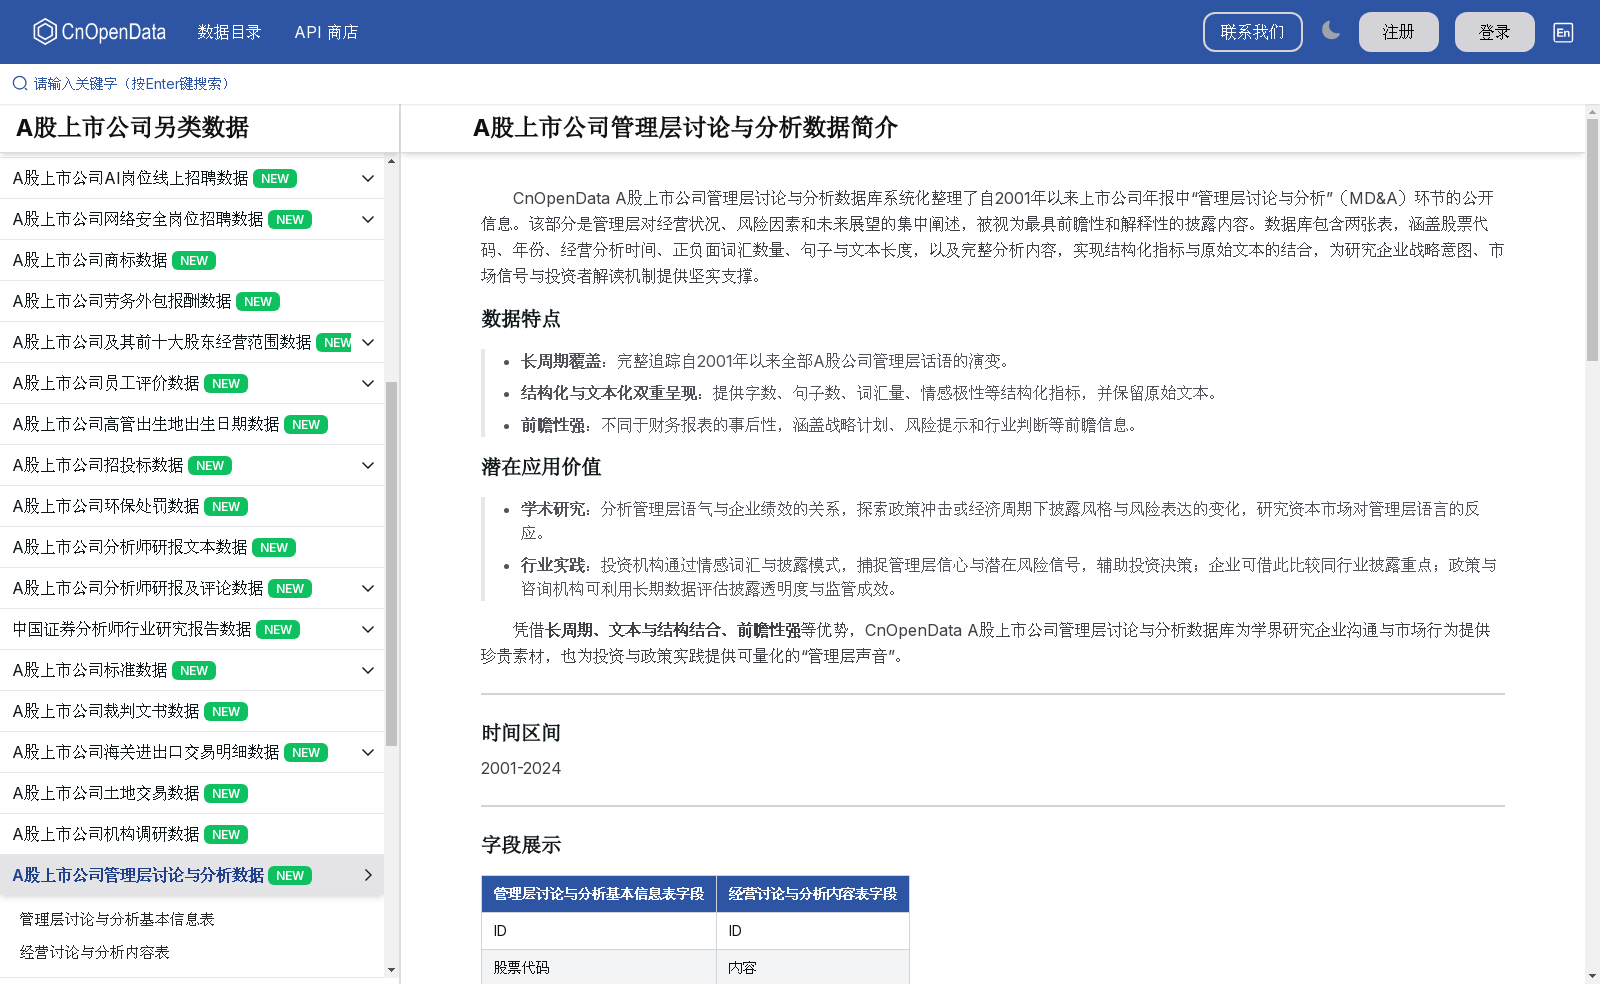Click NEW badge beside 环保处罚数据
The height and width of the screenshot is (1000, 1600).
point(226,506)
